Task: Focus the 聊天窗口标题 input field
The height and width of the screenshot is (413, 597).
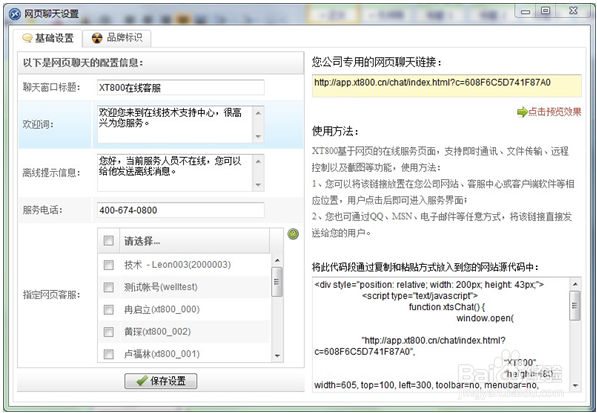Action: pos(180,88)
